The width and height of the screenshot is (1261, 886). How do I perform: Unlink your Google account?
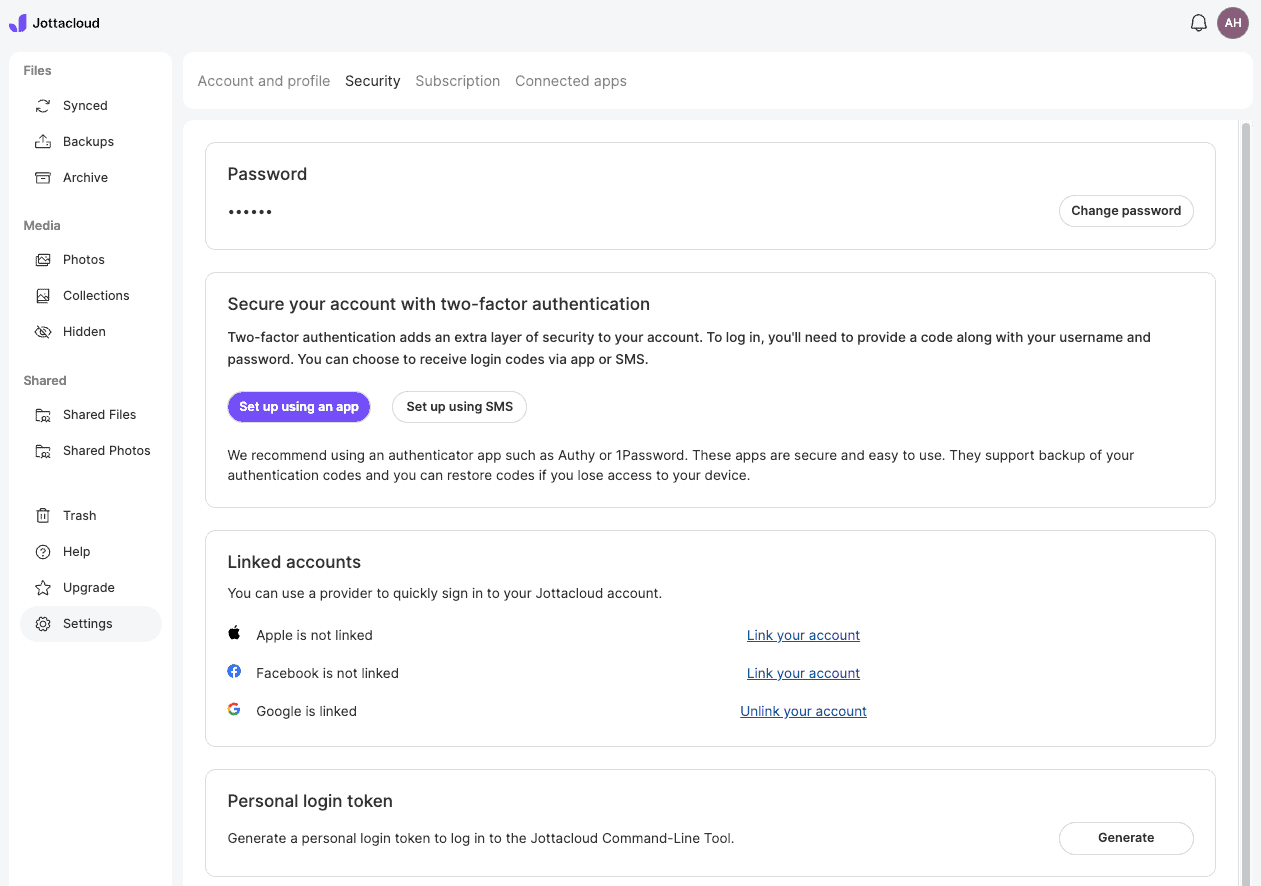coord(803,711)
